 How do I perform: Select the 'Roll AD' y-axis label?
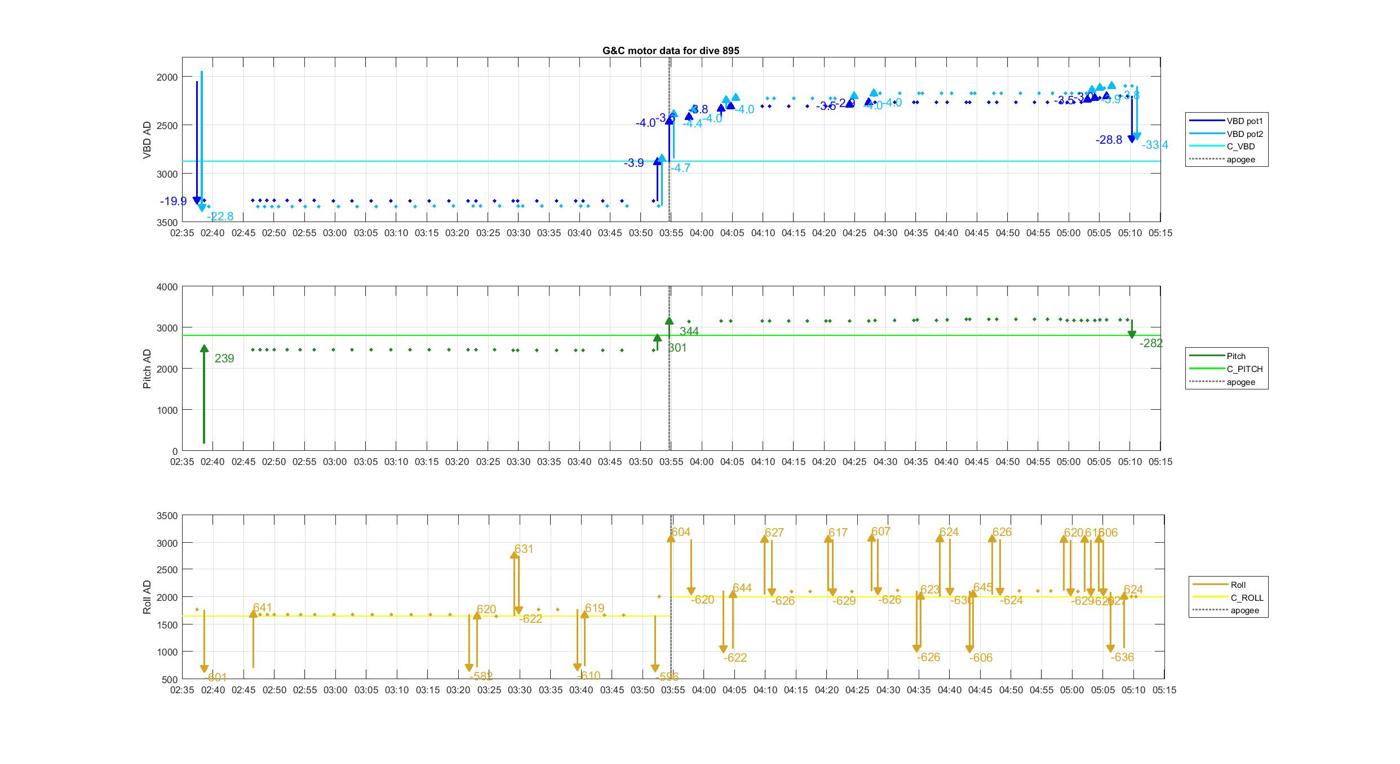pyautogui.click(x=147, y=597)
